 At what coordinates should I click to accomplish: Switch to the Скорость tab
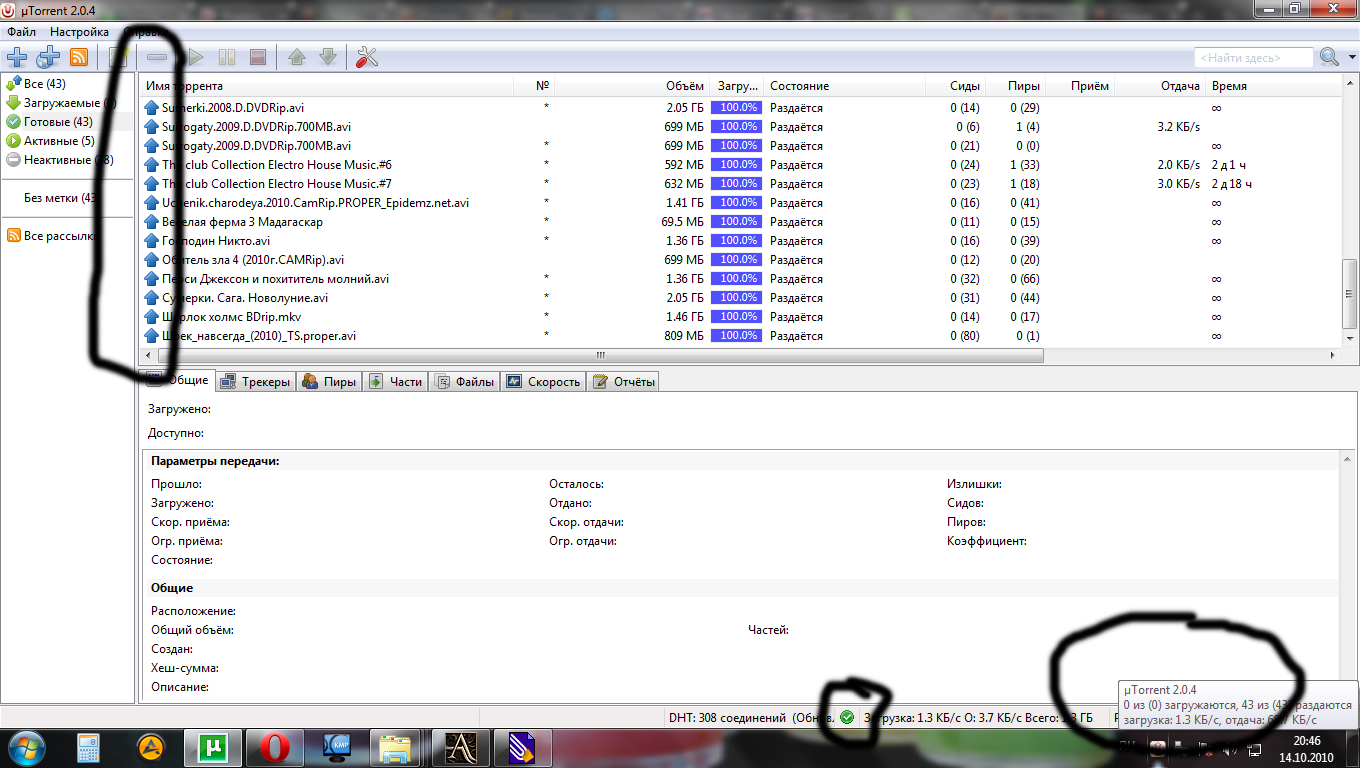543,381
